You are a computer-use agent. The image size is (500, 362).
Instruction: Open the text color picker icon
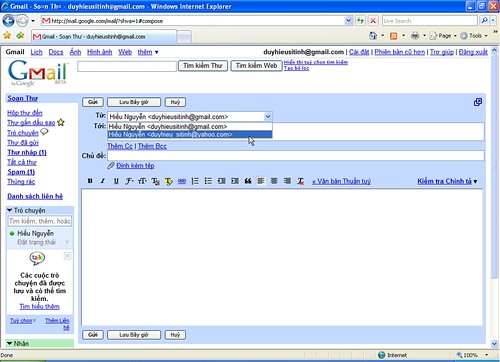click(x=155, y=181)
